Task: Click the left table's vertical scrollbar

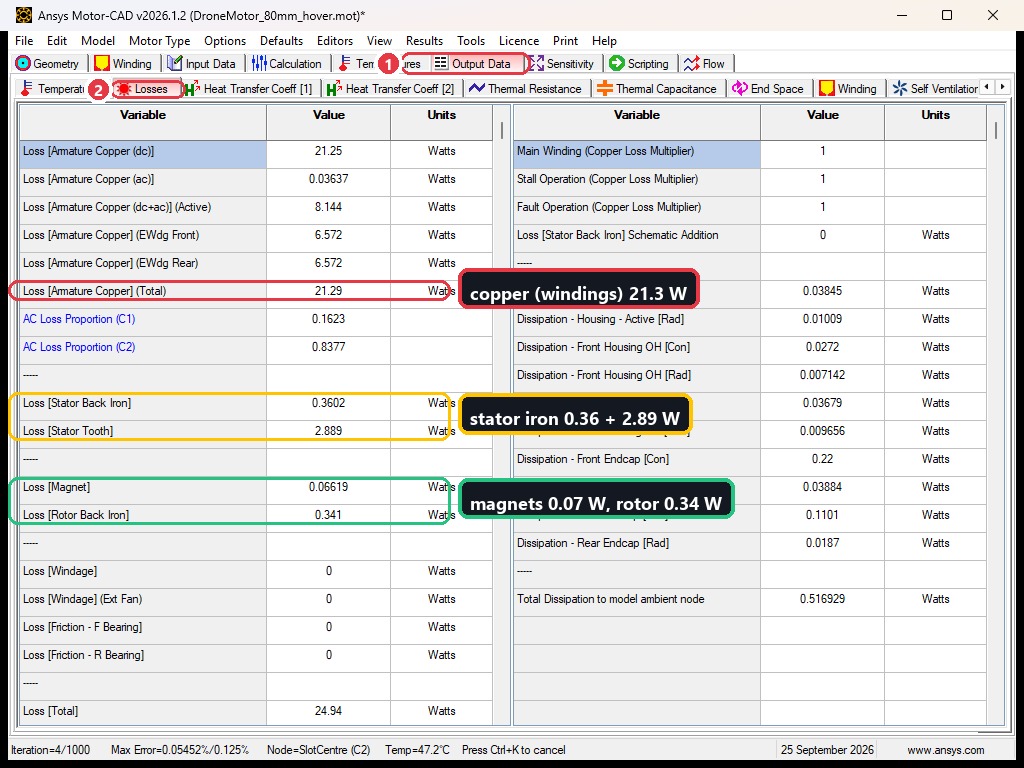Action: coord(502,415)
